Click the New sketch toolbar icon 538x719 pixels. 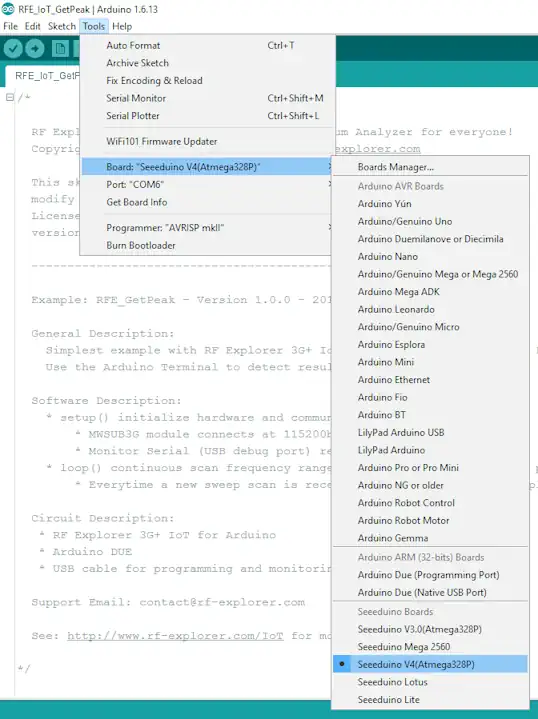[60, 49]
